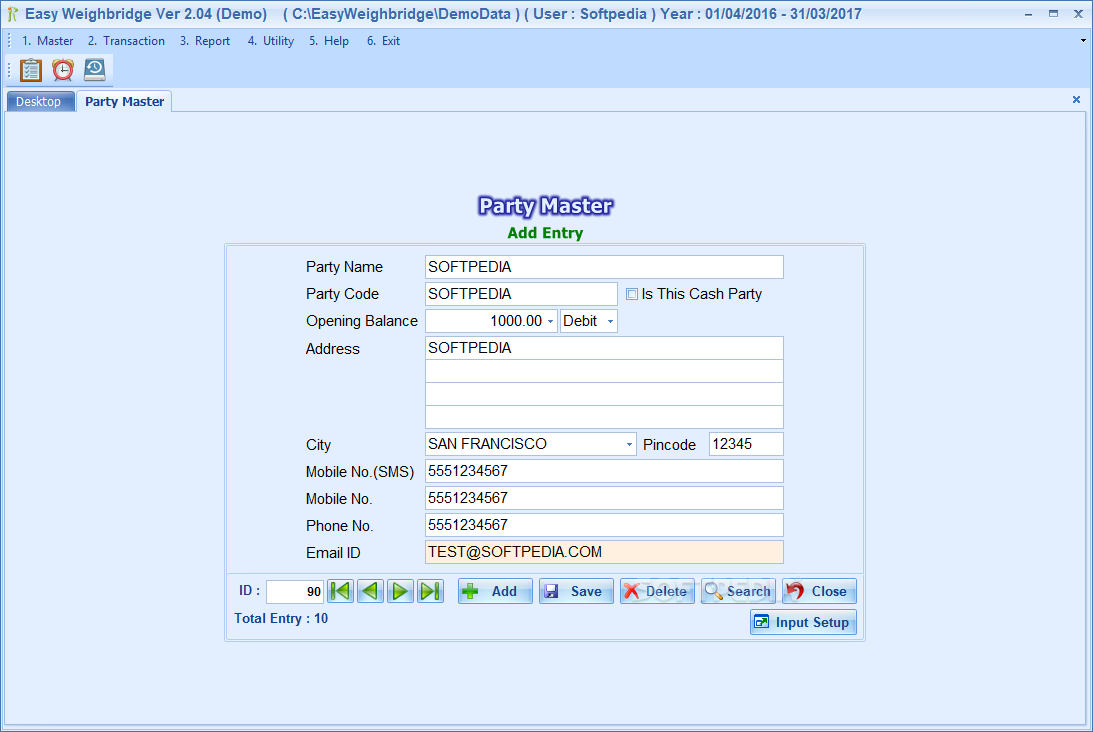Go to first record arrow

[341, 591]
